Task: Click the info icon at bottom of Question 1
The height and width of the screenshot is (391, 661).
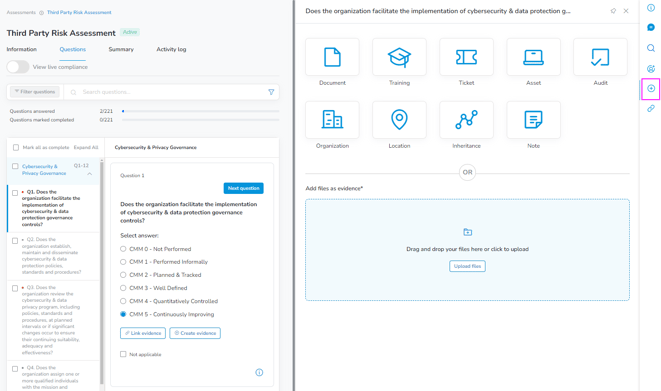Action: (x=259, y=372)
